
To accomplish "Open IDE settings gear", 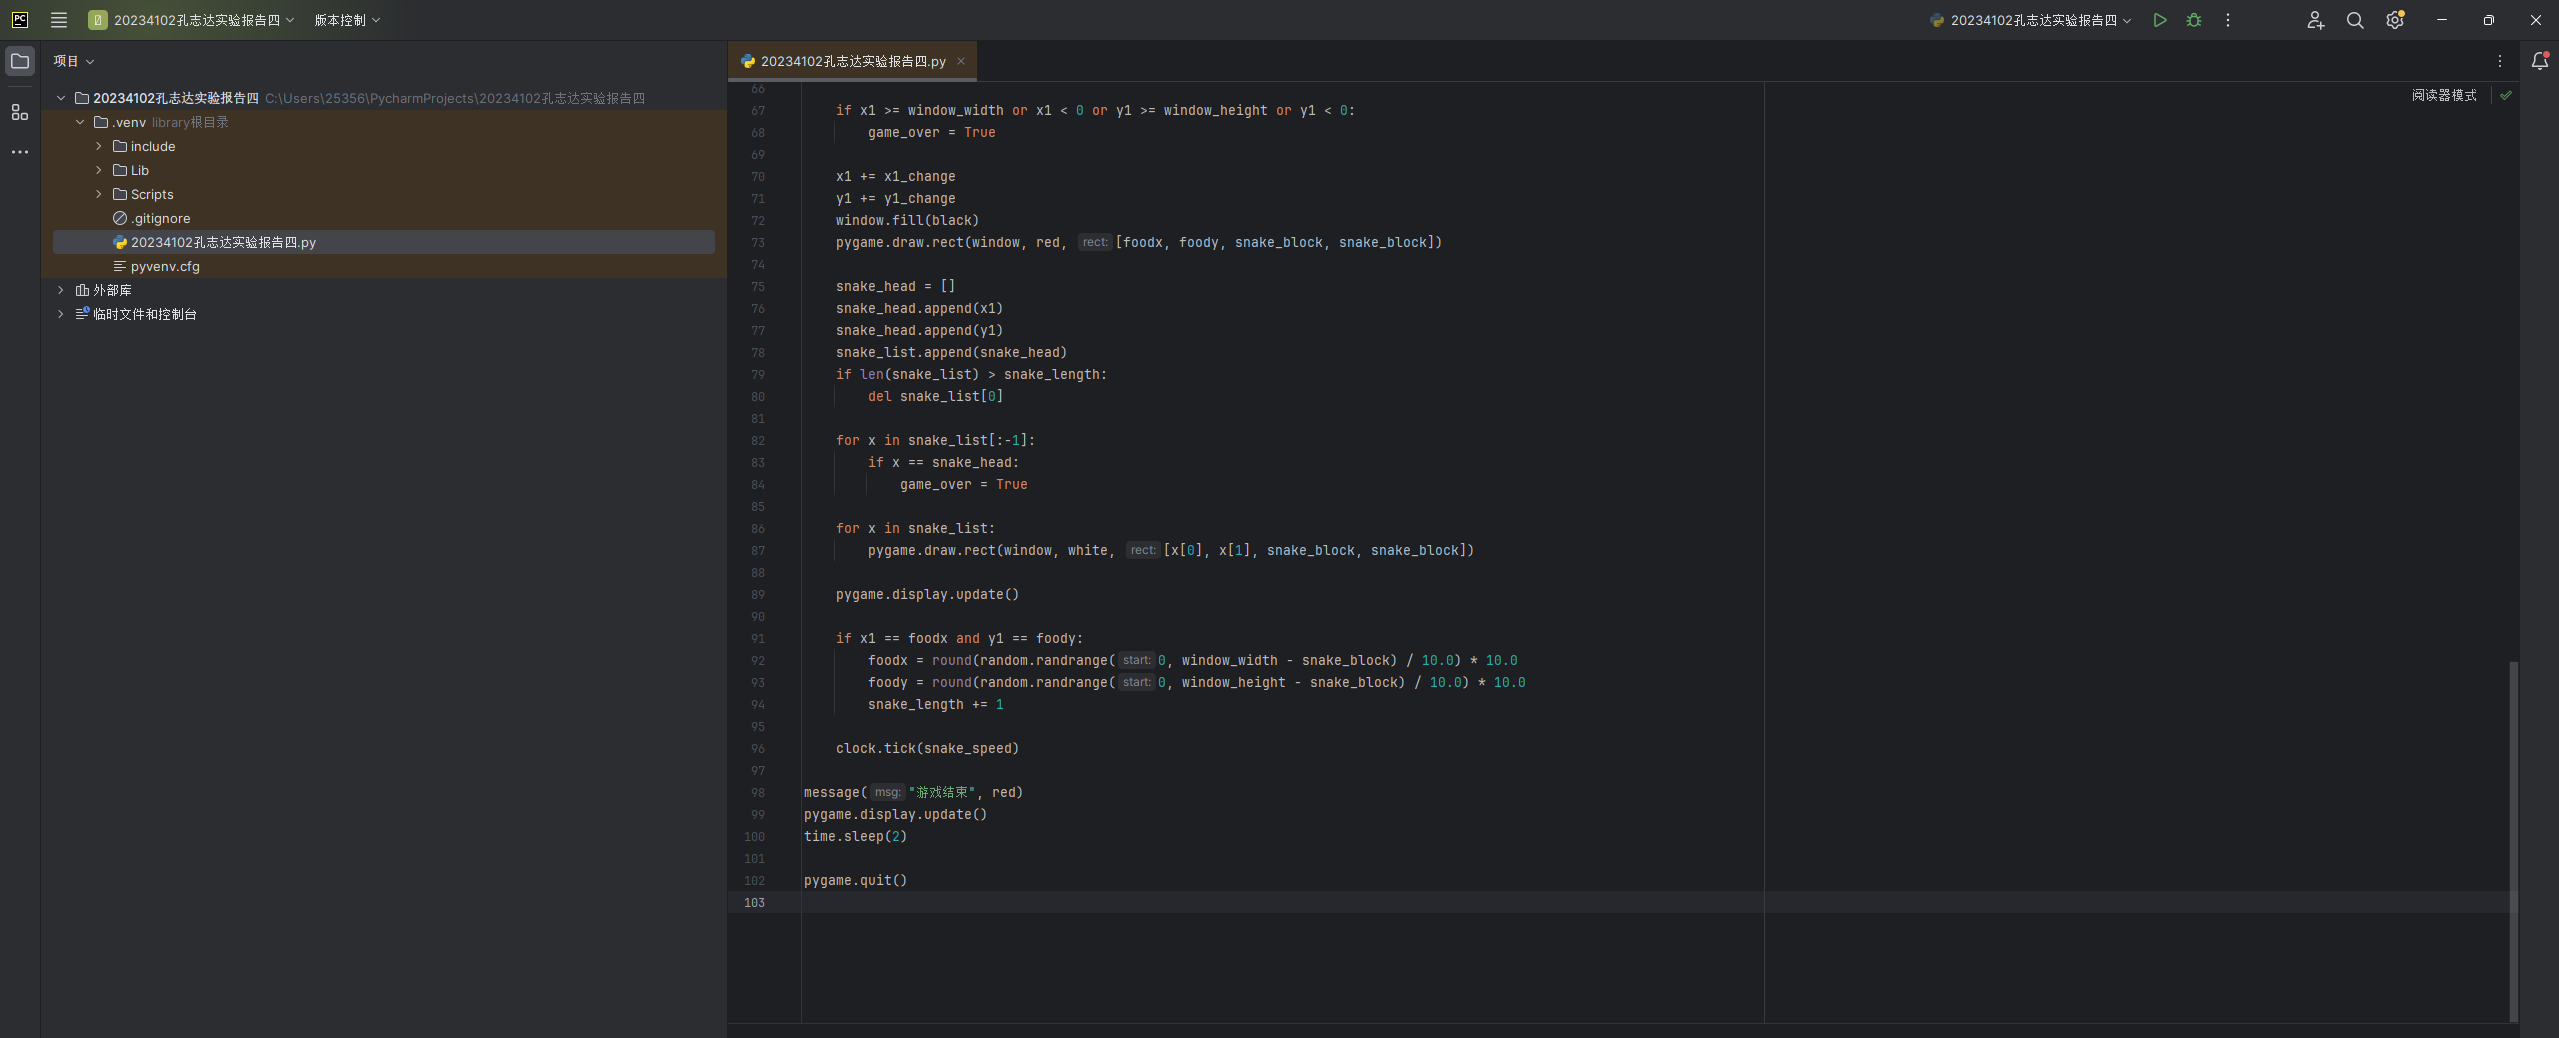I will coord(2394,20).
